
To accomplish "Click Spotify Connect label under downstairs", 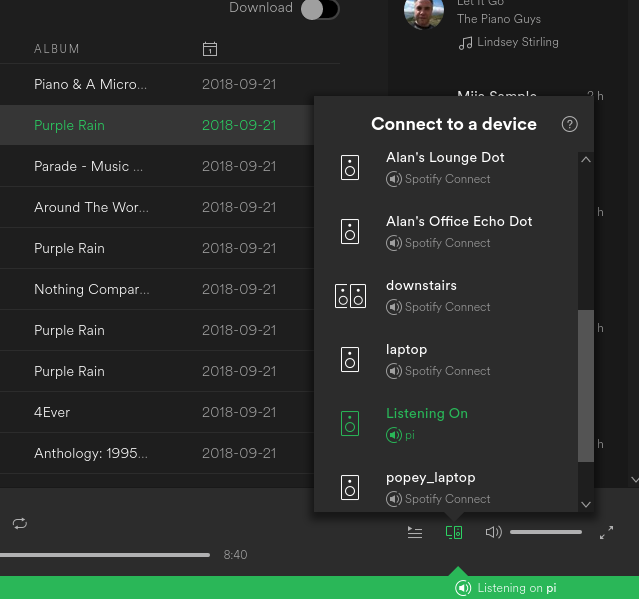I will point(447,307).
